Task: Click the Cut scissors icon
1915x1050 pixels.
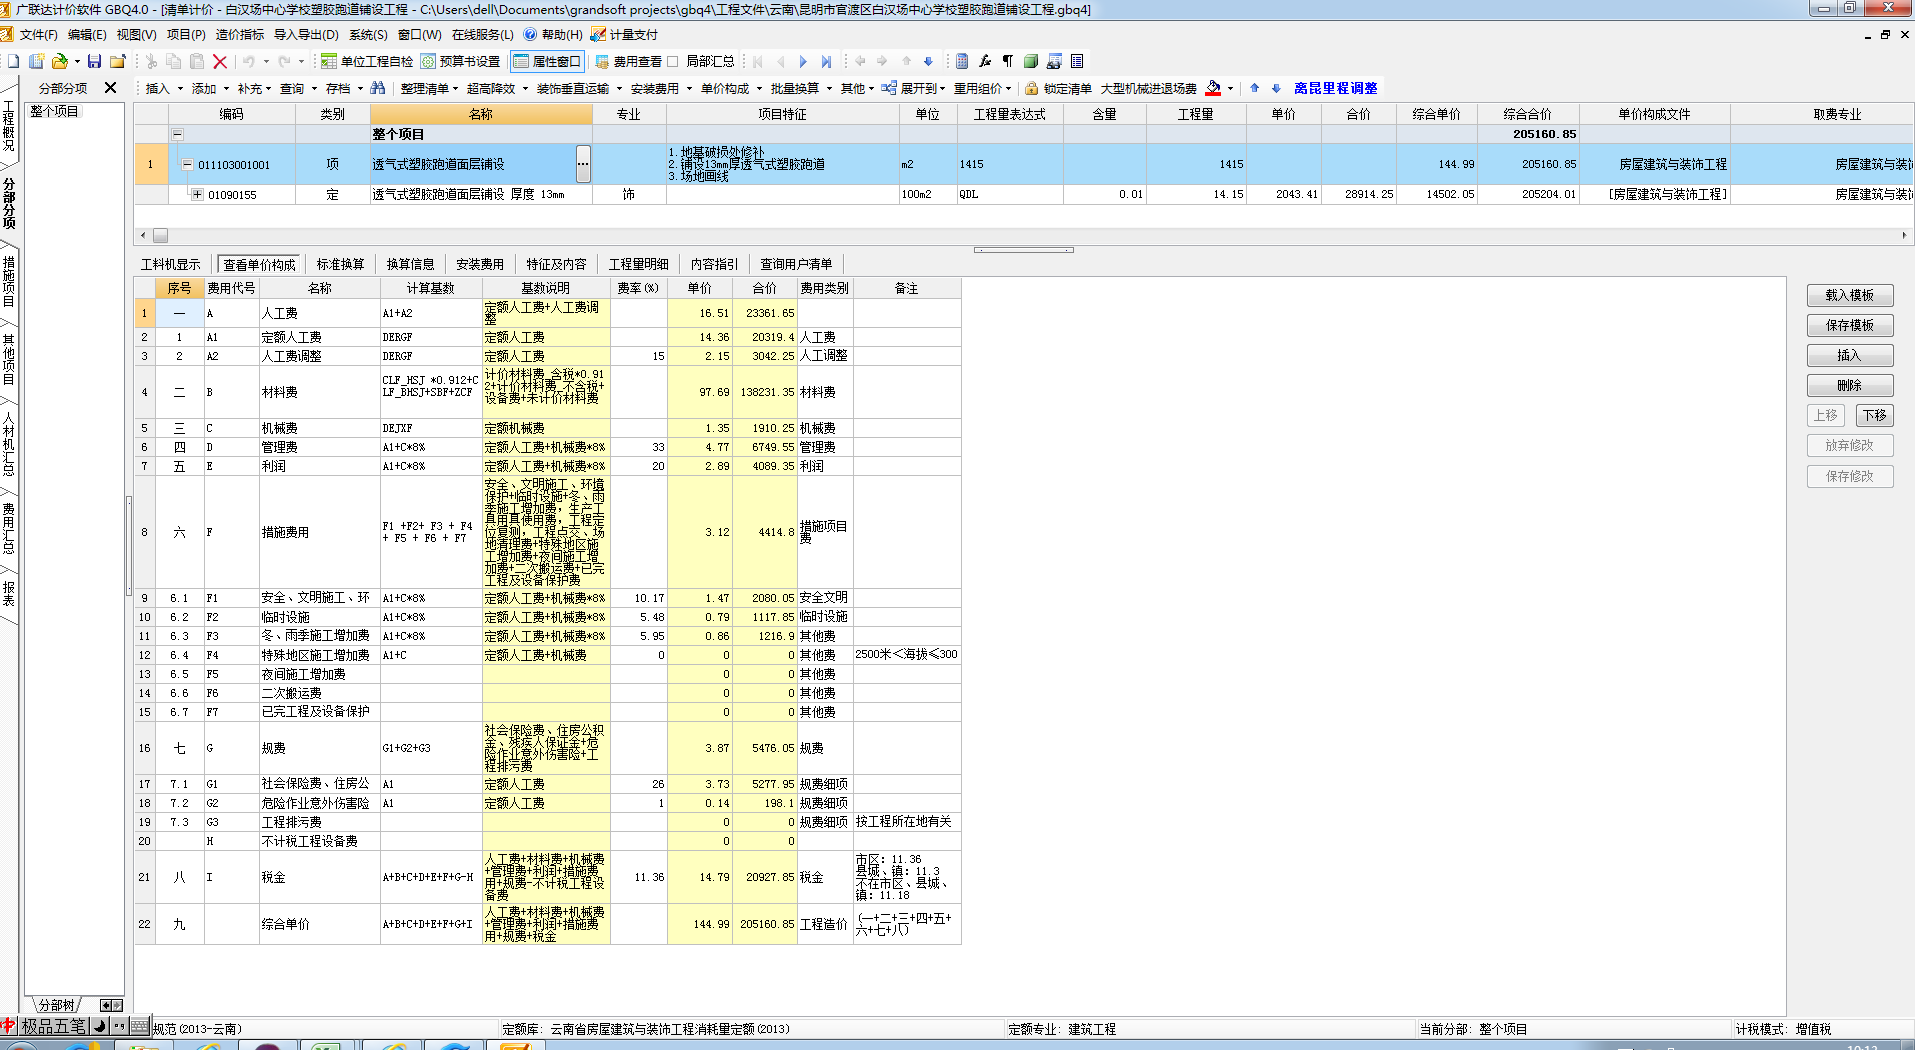Action: point(151,62)
